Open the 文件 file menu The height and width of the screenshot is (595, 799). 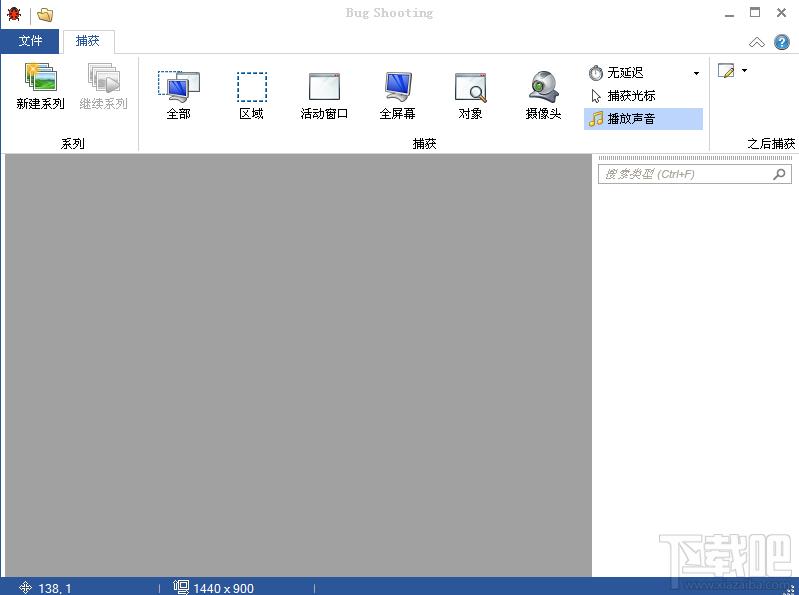pos(30,41)
